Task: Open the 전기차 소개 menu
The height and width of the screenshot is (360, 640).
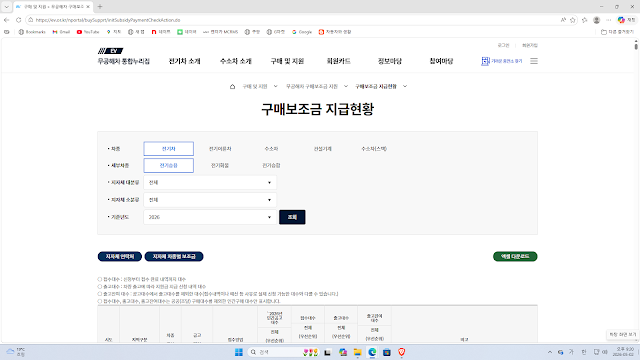Action: [184, 61]
